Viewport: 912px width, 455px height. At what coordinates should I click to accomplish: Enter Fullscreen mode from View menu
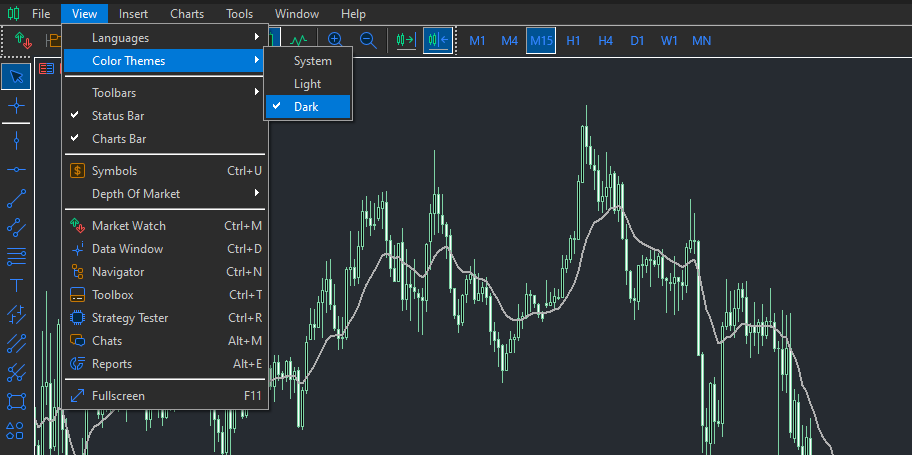point(165,396)
